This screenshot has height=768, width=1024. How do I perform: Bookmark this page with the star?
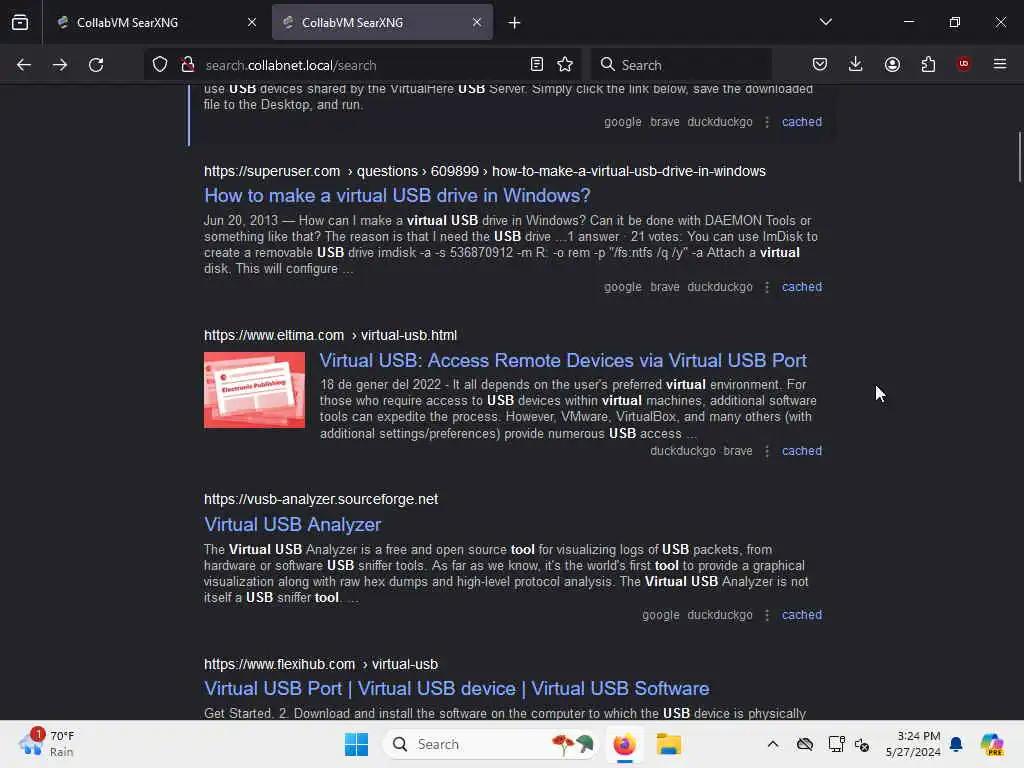coord(565,64)
